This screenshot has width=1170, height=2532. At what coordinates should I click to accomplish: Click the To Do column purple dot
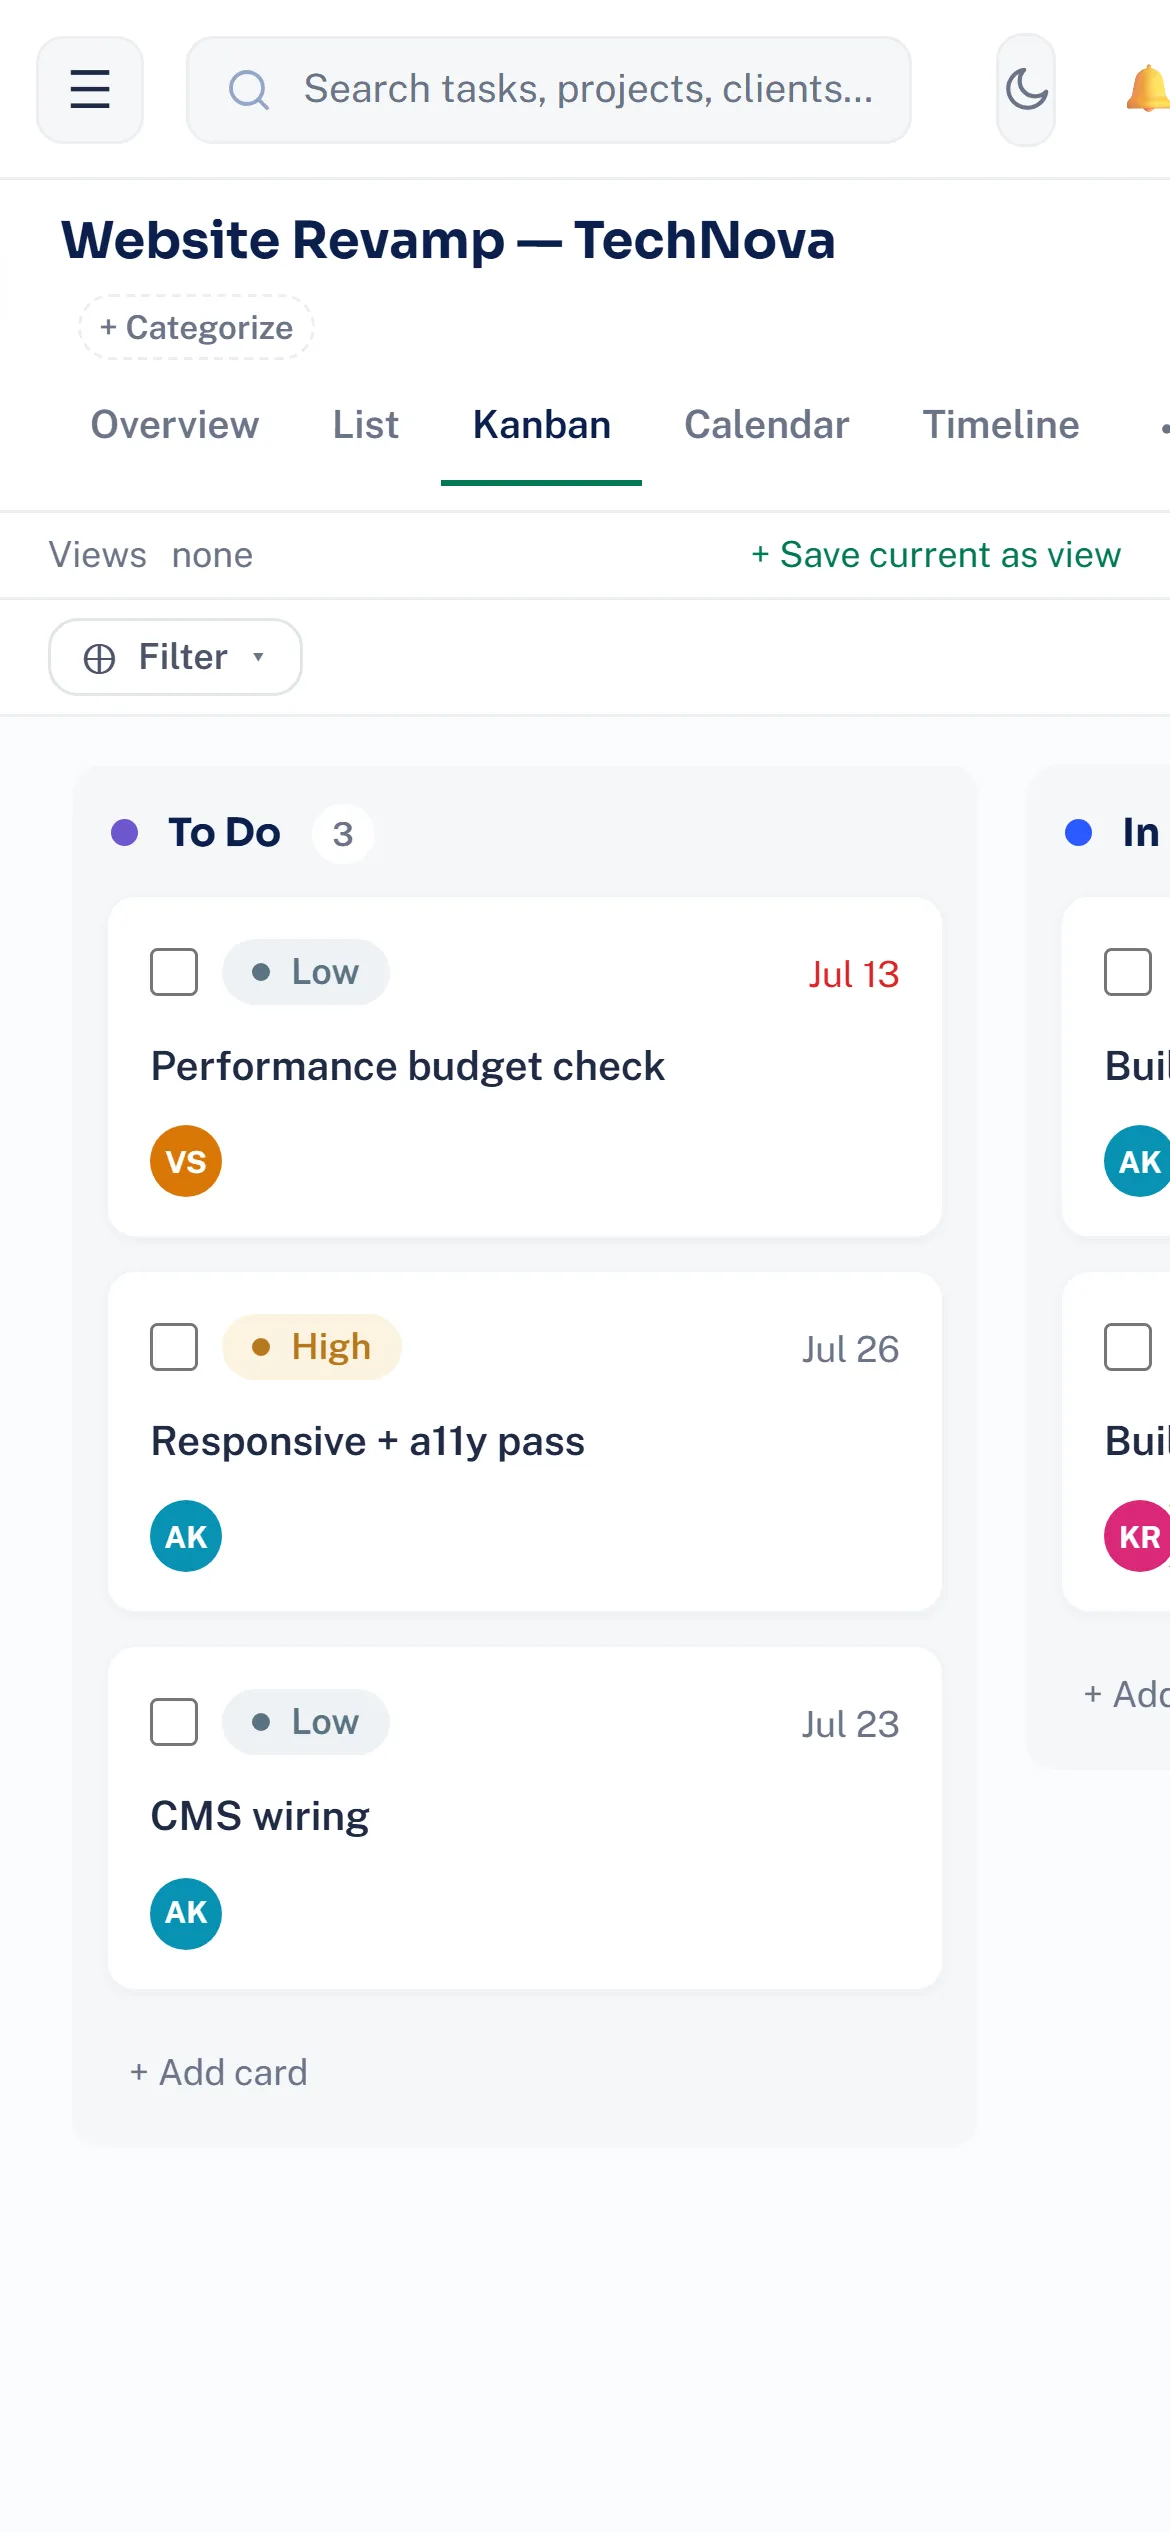coord(124,832)
